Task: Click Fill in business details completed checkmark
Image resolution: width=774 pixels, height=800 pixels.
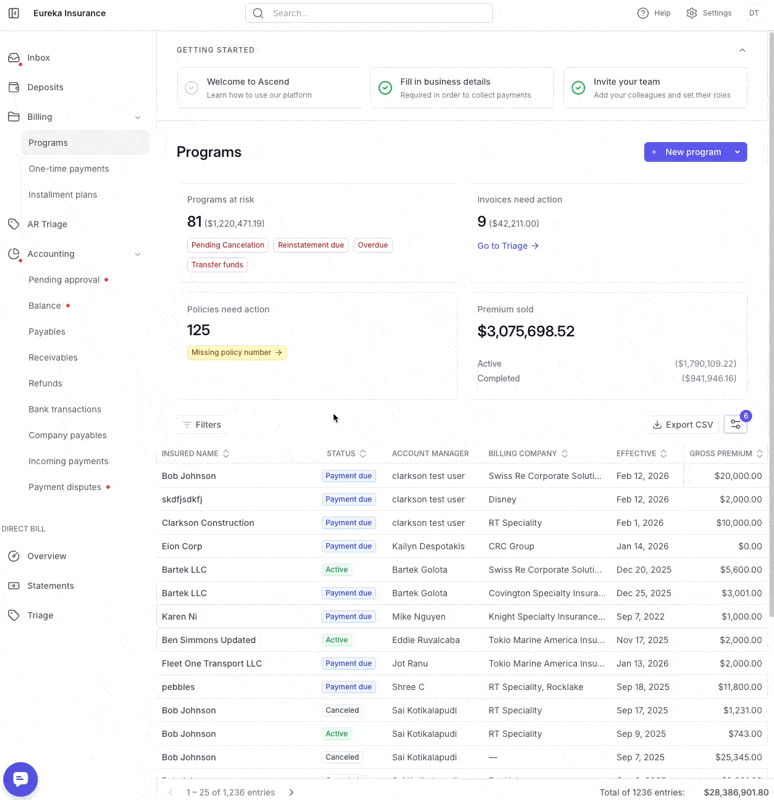Action: [385, 88]
